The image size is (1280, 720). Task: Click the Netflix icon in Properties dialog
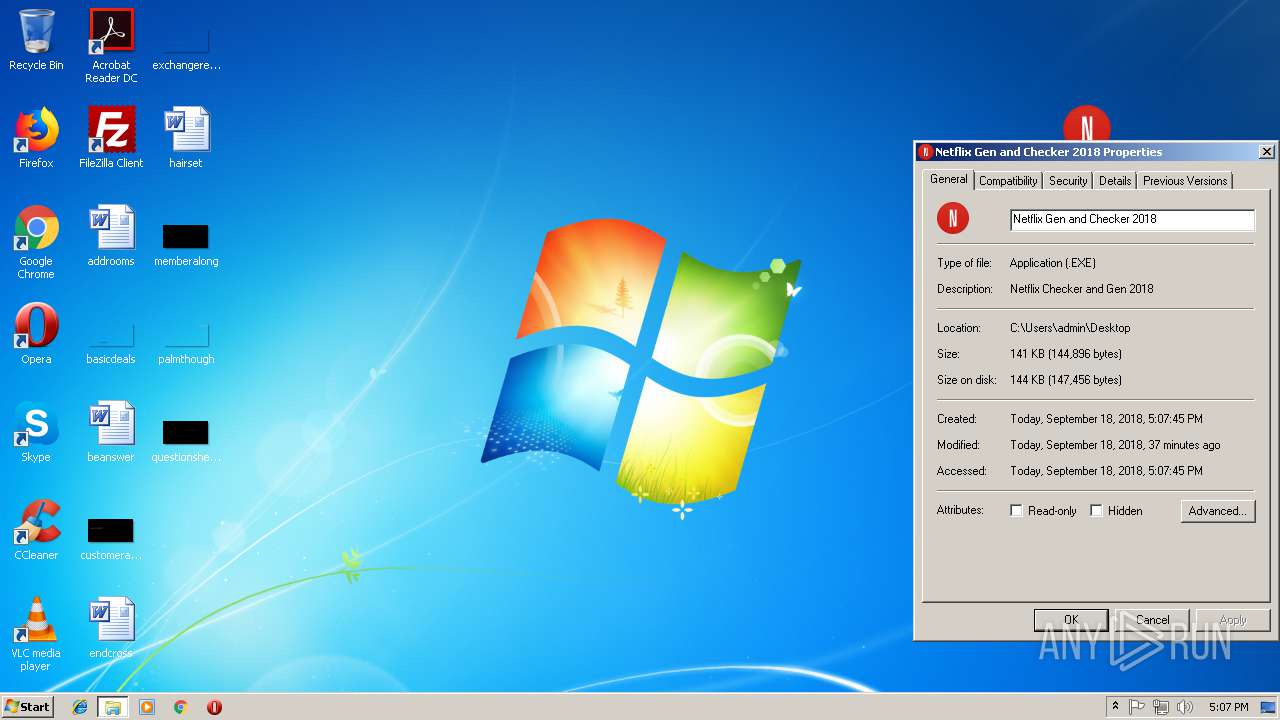pyautogui.click(x=953, y=218)
